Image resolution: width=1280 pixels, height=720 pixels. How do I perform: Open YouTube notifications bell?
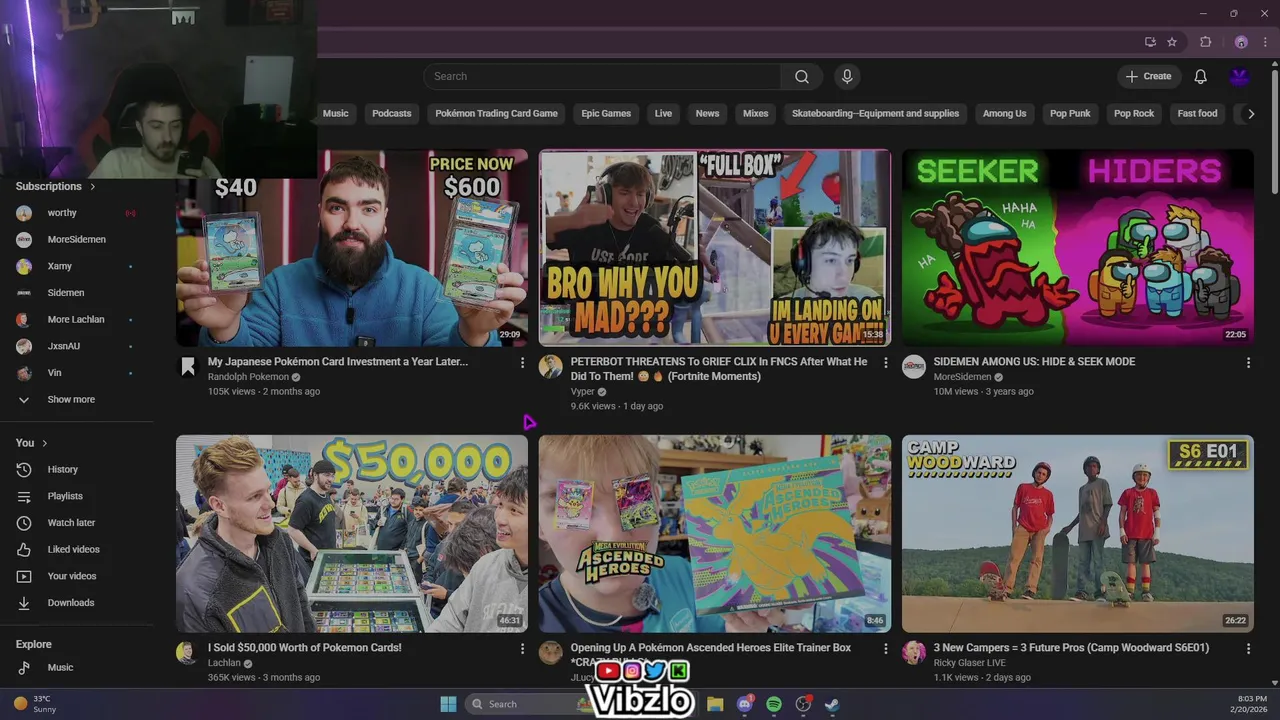click(1201, 77)
